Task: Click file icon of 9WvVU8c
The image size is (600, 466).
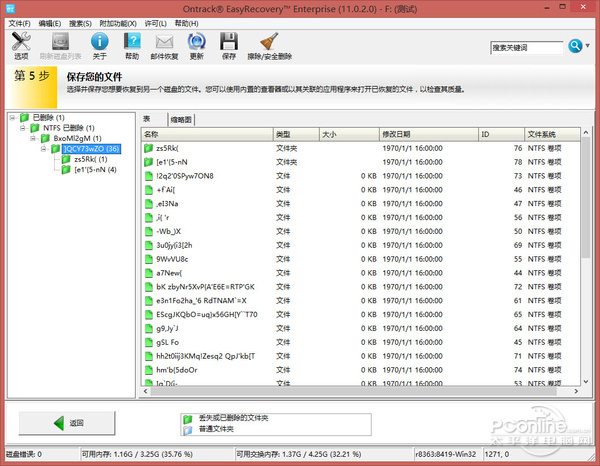Action: coord(149,259)
